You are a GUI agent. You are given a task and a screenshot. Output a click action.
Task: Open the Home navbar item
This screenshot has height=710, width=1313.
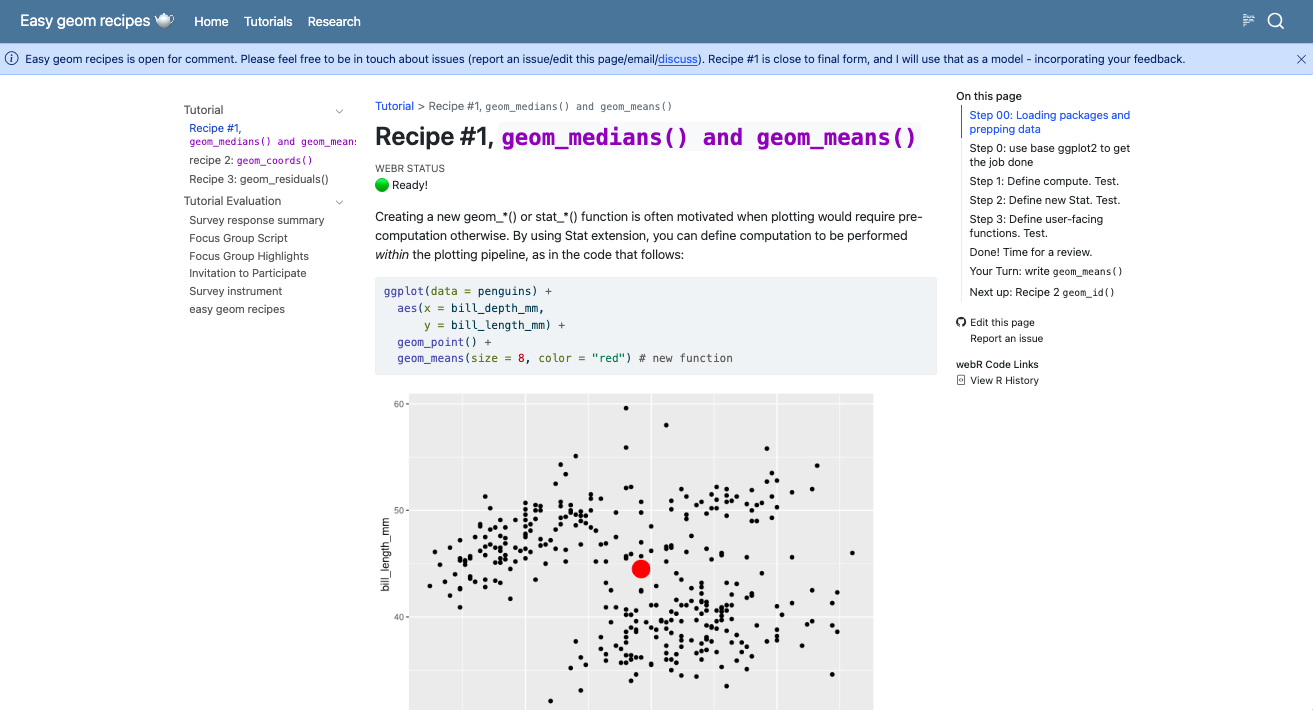pyautogui.click(x=211, y=21)
